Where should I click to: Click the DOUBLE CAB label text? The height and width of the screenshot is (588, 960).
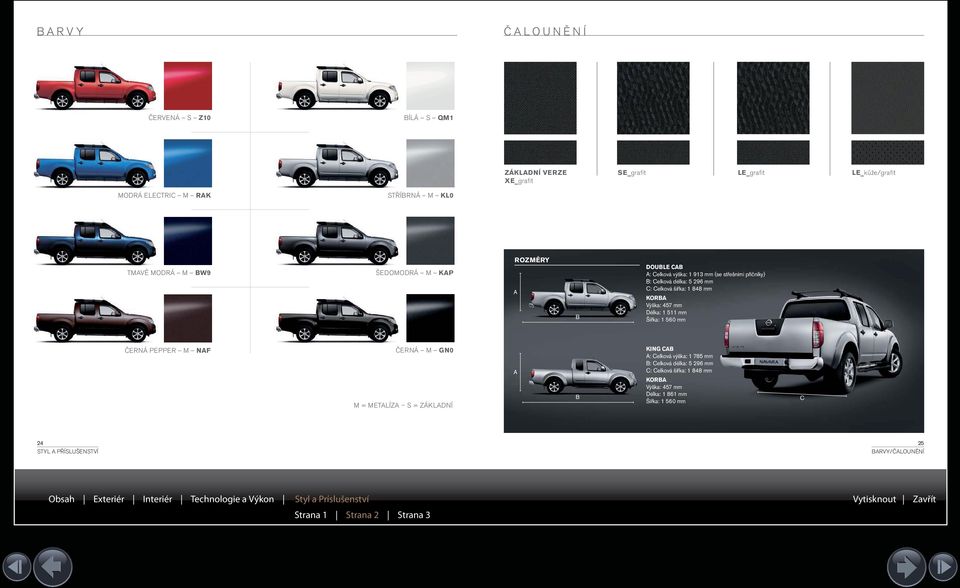click(664, 267)
